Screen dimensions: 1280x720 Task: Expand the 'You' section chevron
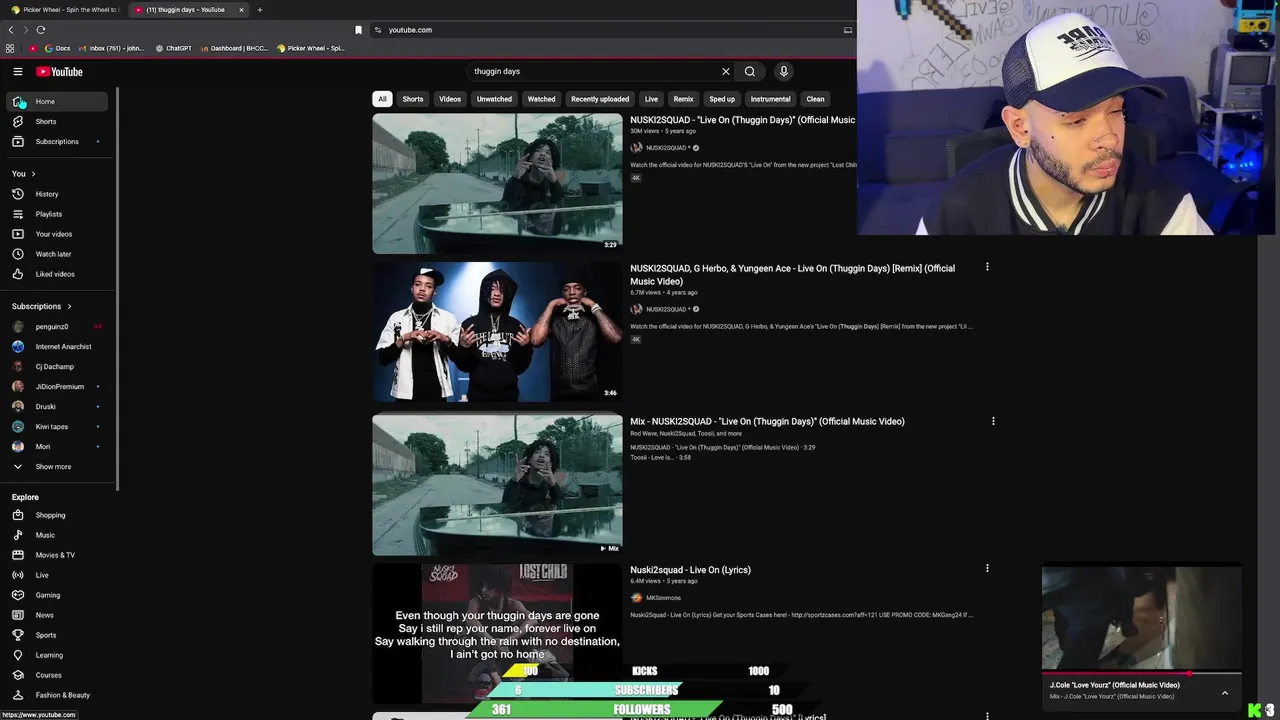pyautogui.click(x=33, y=174)
